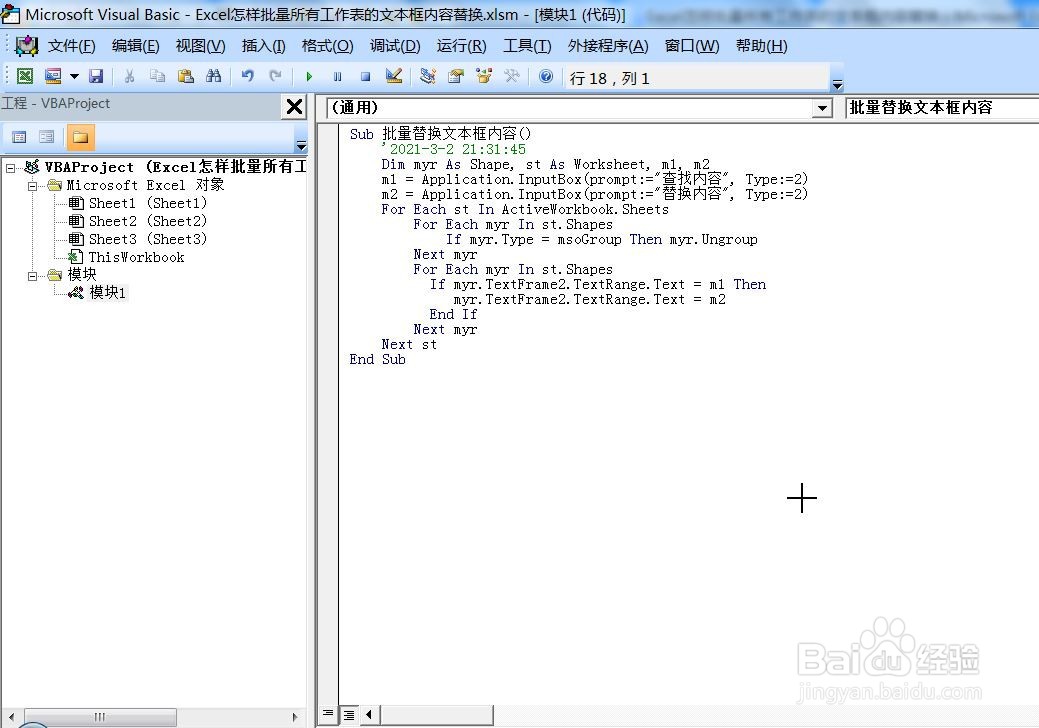Click the project pane horizontal scrollbar thumb

point(99,717)
